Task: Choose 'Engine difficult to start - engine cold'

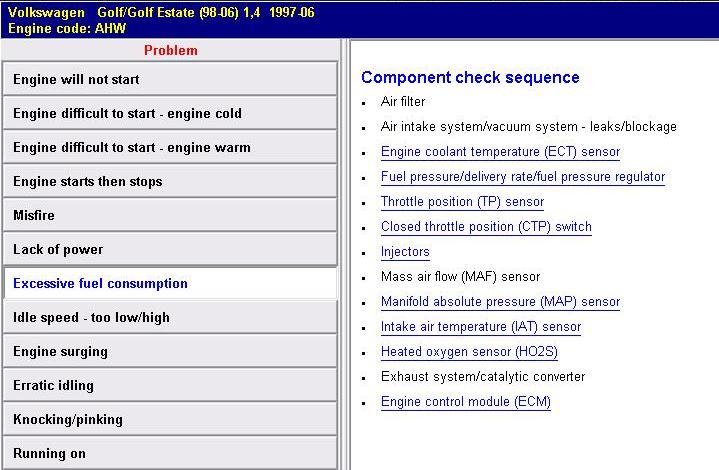Action: pyautogui.click(x=170, y=114)
